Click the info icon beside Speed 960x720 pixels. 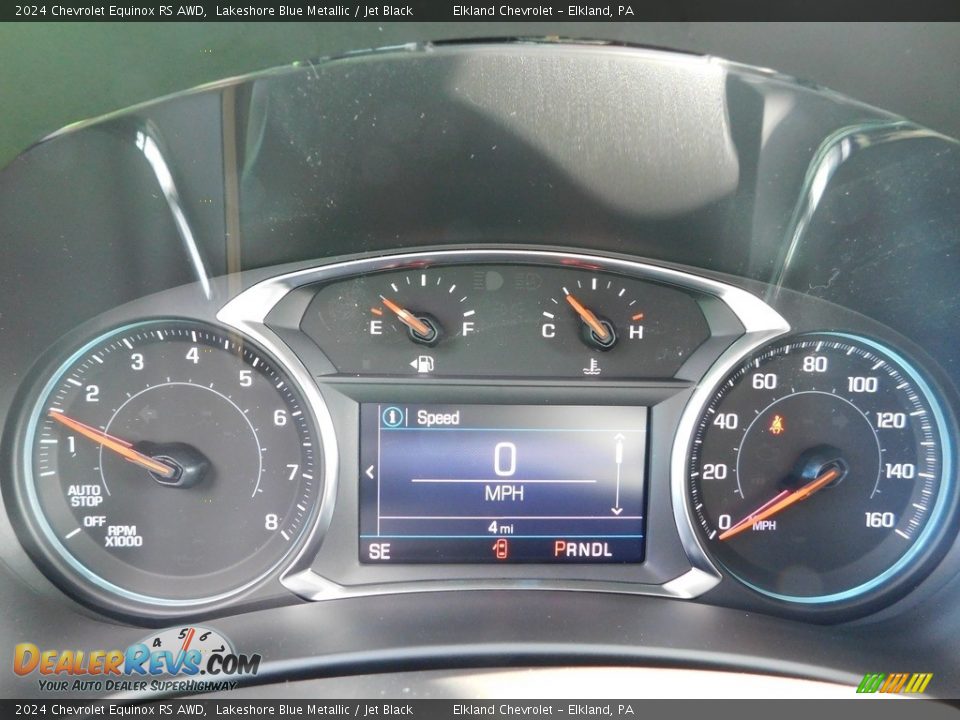click(x=392, y=417)
